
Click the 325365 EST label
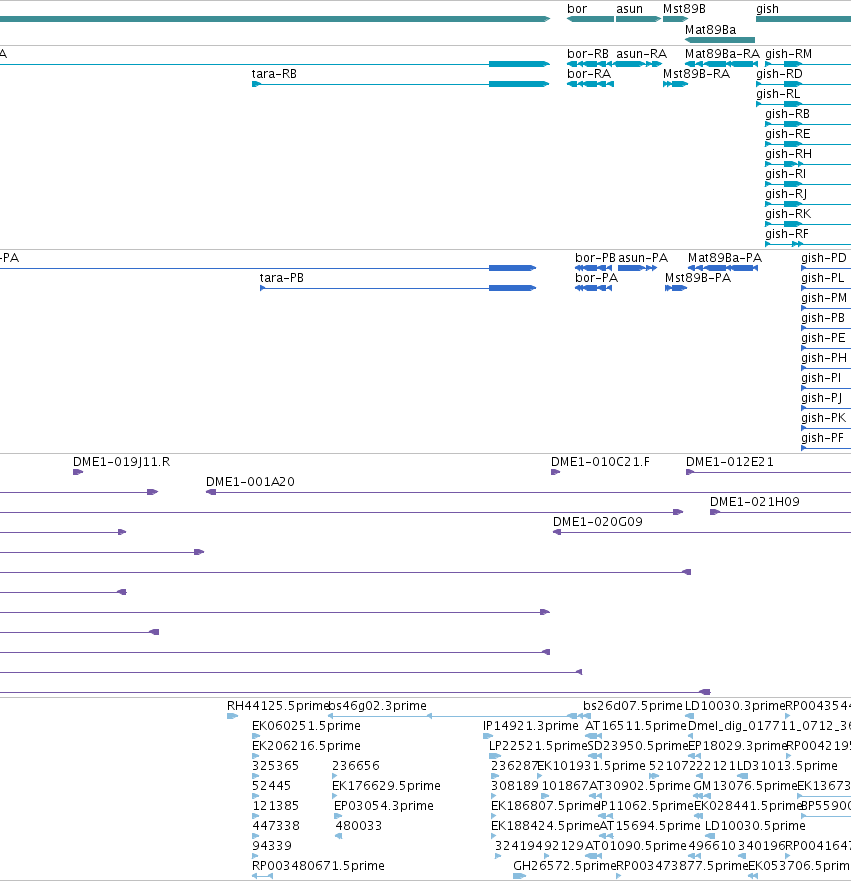click(276, 766)
